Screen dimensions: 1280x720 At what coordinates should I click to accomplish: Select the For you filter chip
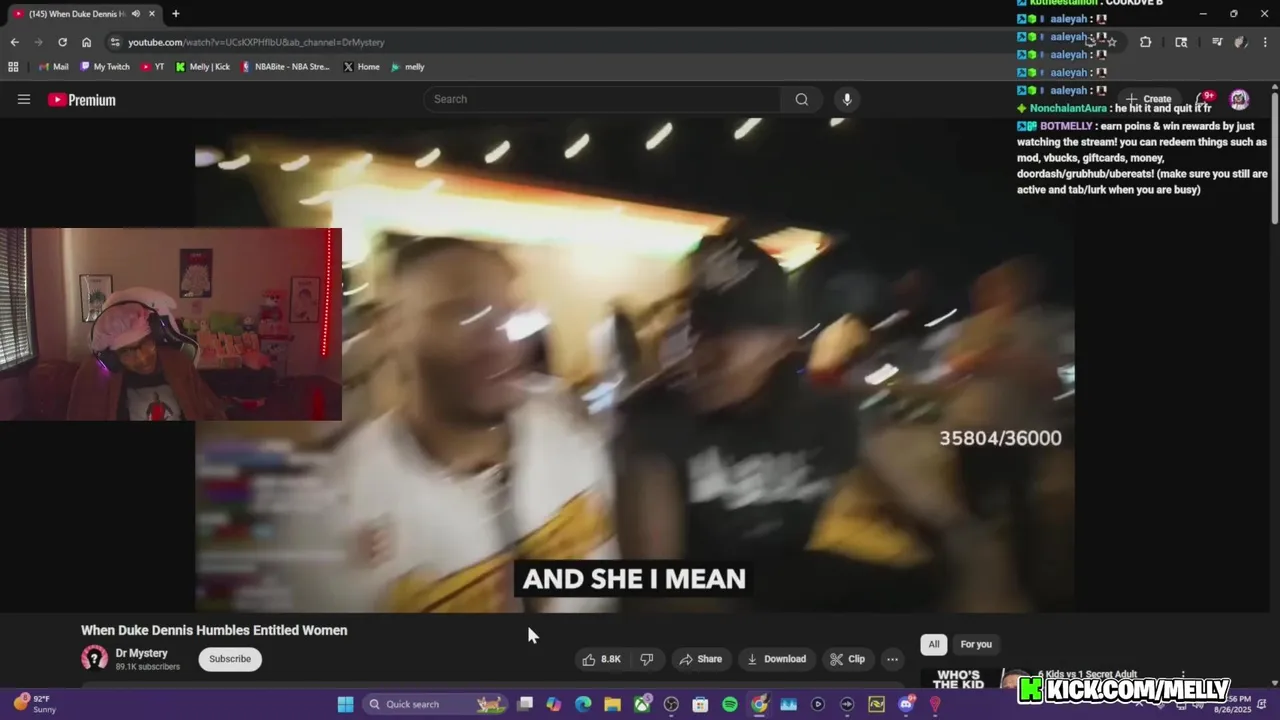point(976,644)
